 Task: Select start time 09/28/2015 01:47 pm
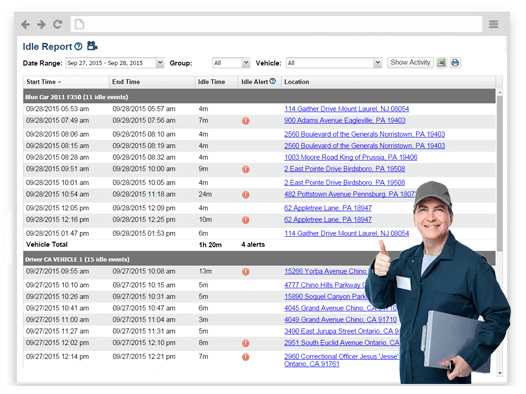57,233
